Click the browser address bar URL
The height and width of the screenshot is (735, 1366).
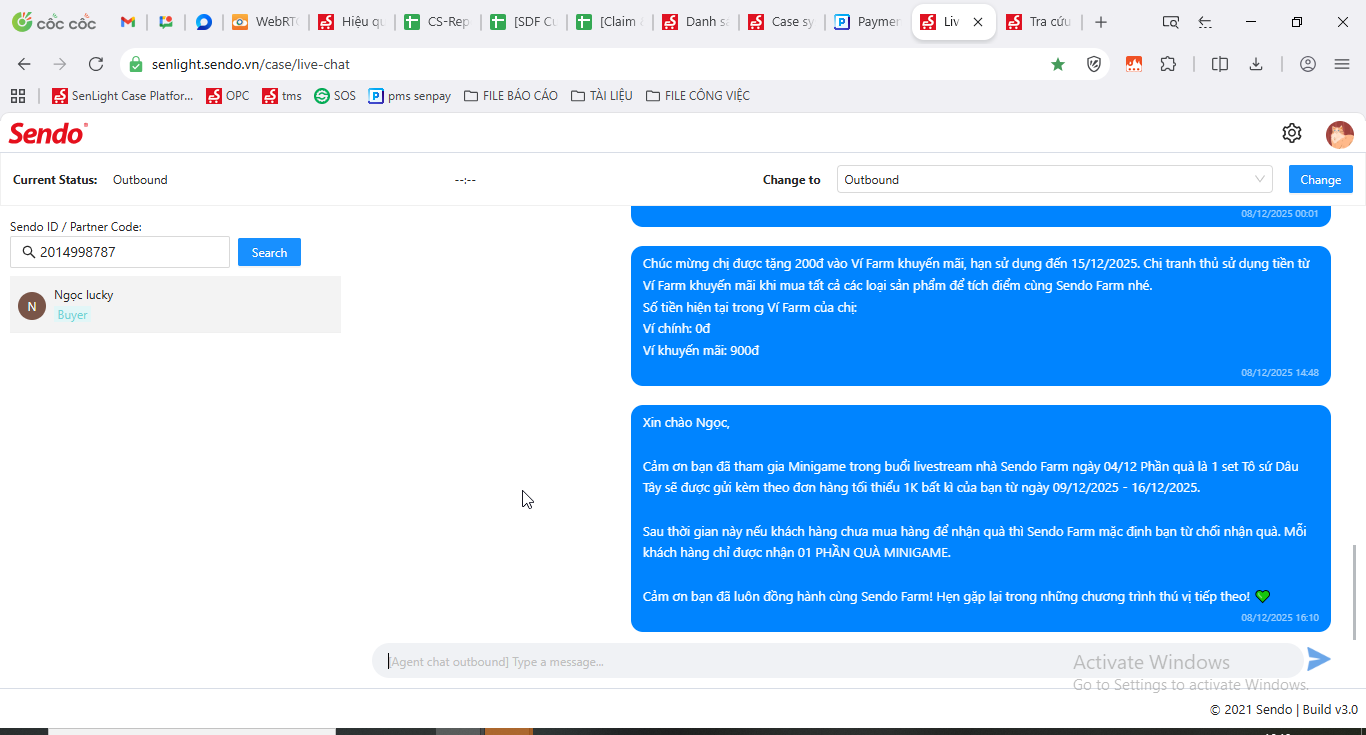point(251,64)
